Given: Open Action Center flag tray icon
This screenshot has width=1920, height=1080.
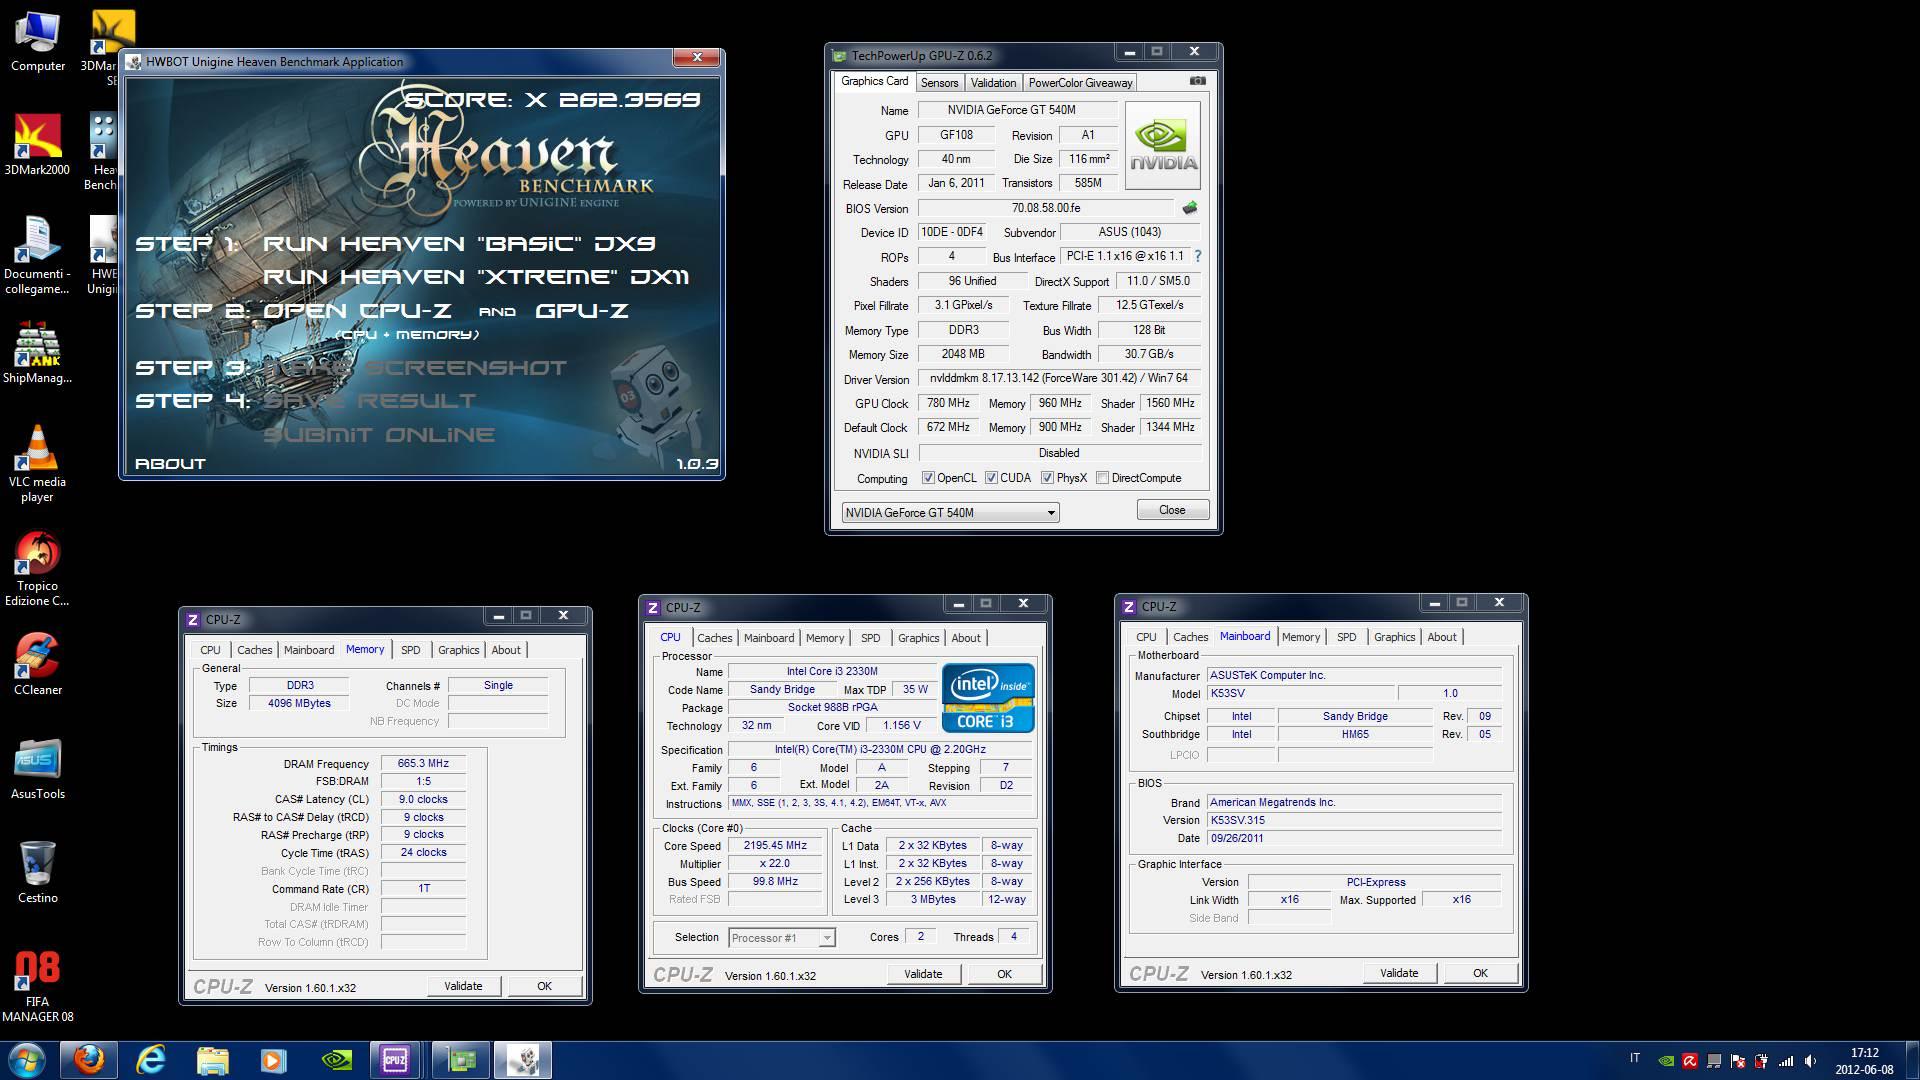Looking at the screenshot, I should 1738,1061.
